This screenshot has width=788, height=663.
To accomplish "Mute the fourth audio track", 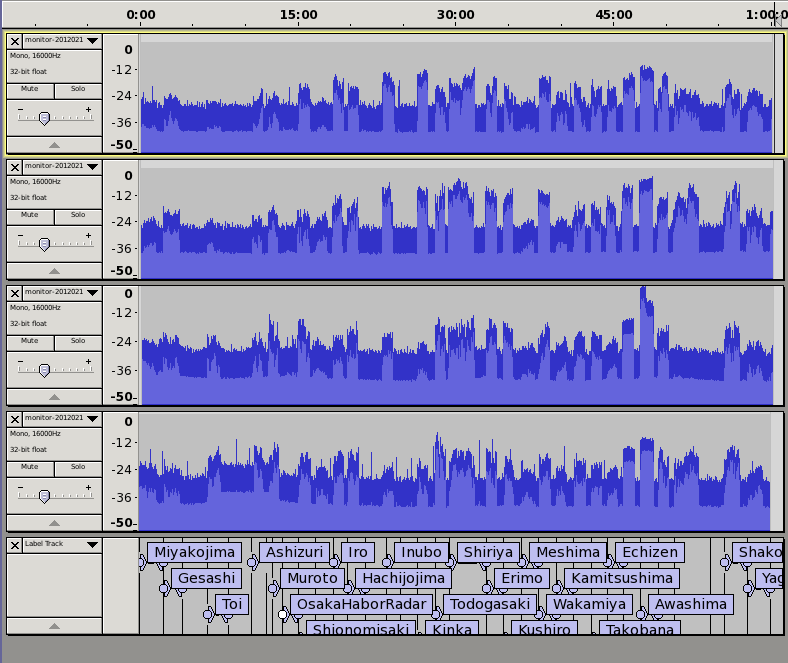I will (x=30, y=467).
